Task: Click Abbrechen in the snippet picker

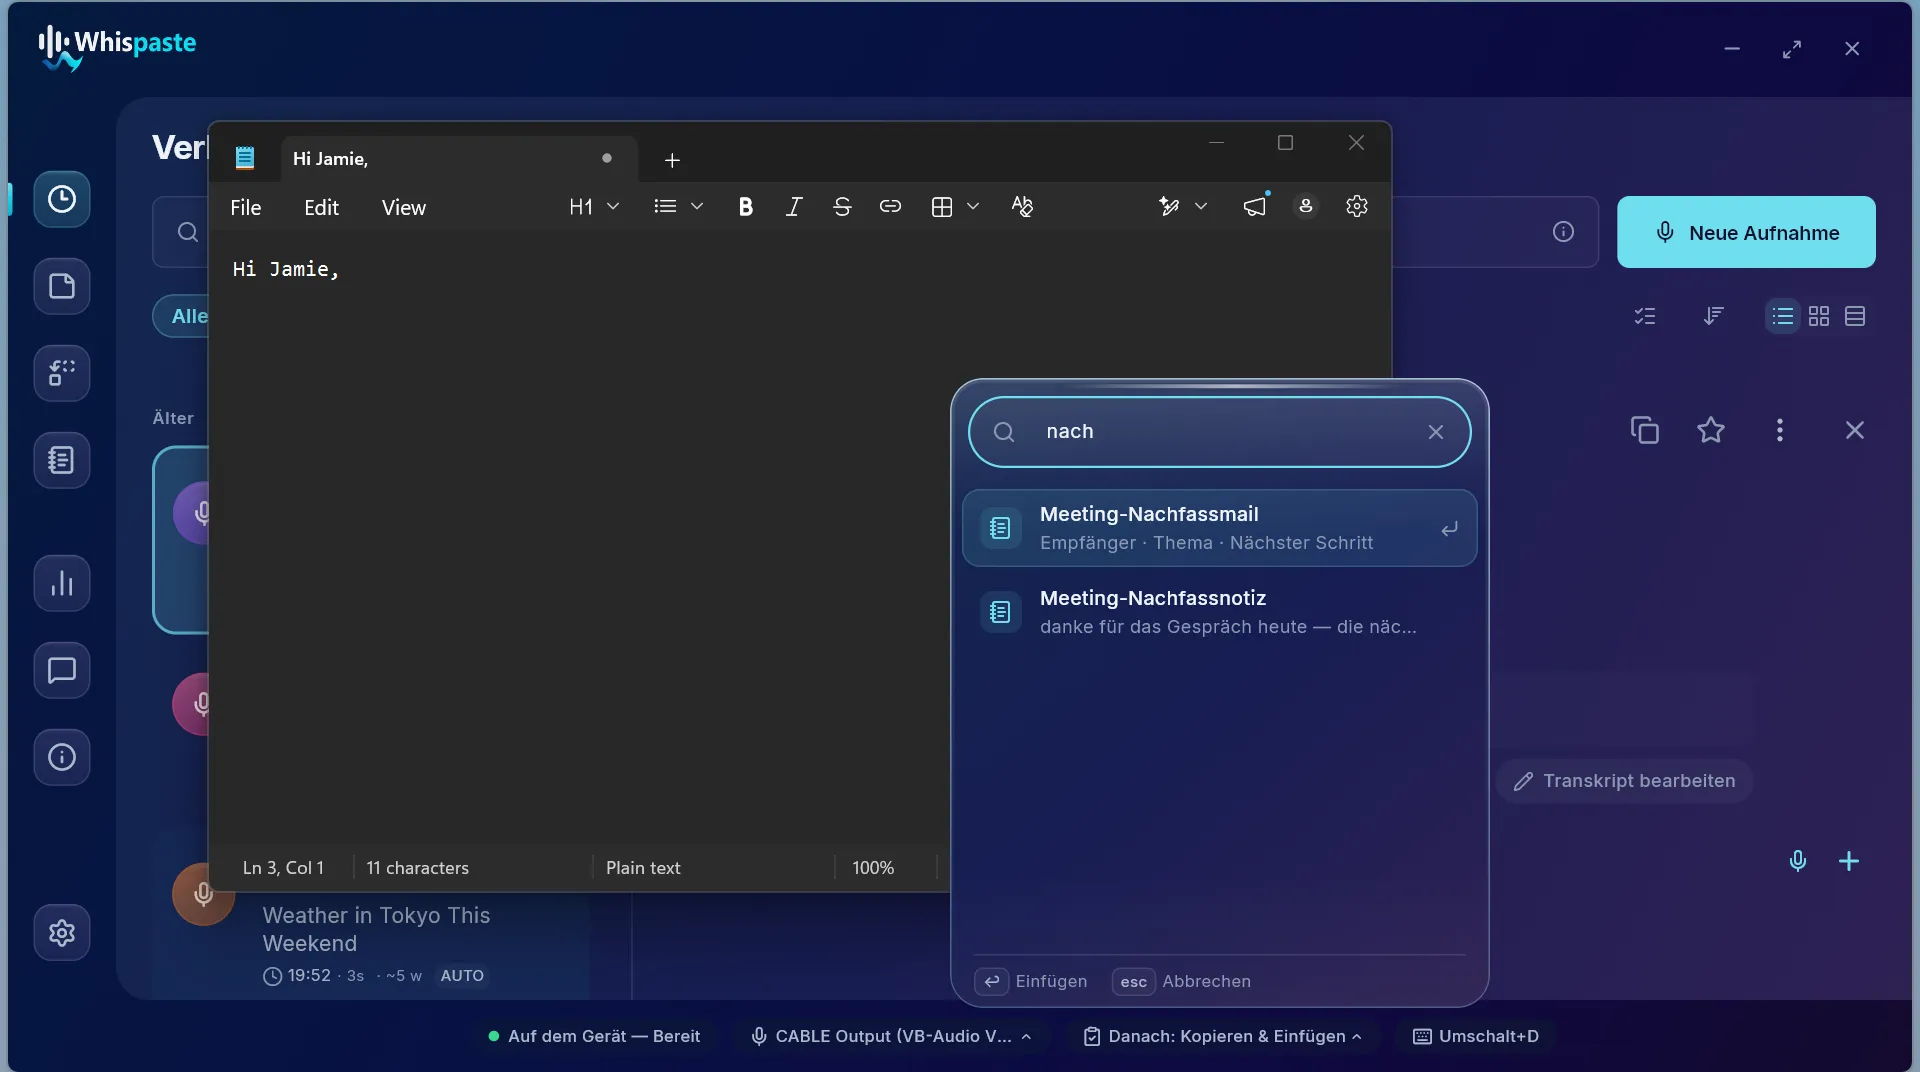Action: (1181, 981)
